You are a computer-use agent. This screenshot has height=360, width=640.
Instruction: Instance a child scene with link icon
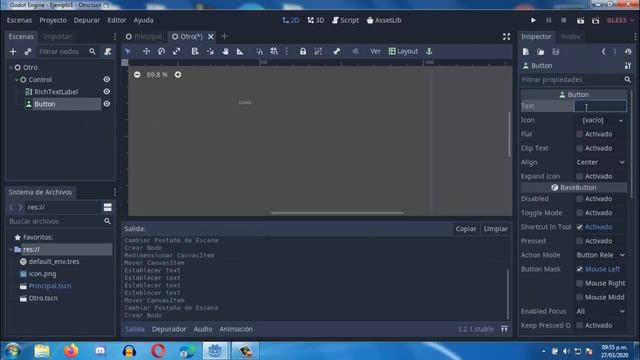(28, 51)
